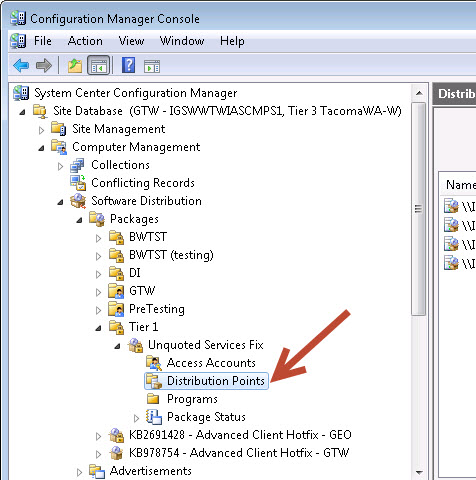
Task: Click the Computer Management folder icon
Action: [59, 147]
